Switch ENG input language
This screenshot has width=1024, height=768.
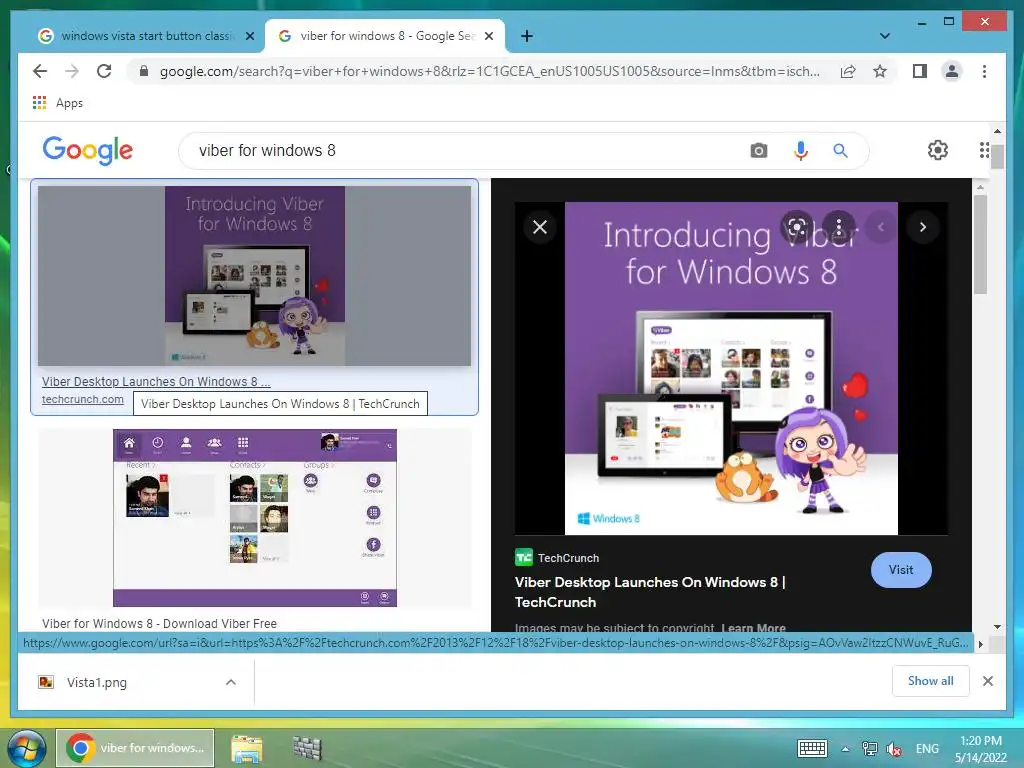pyautogui.click(x=927, y=749)
